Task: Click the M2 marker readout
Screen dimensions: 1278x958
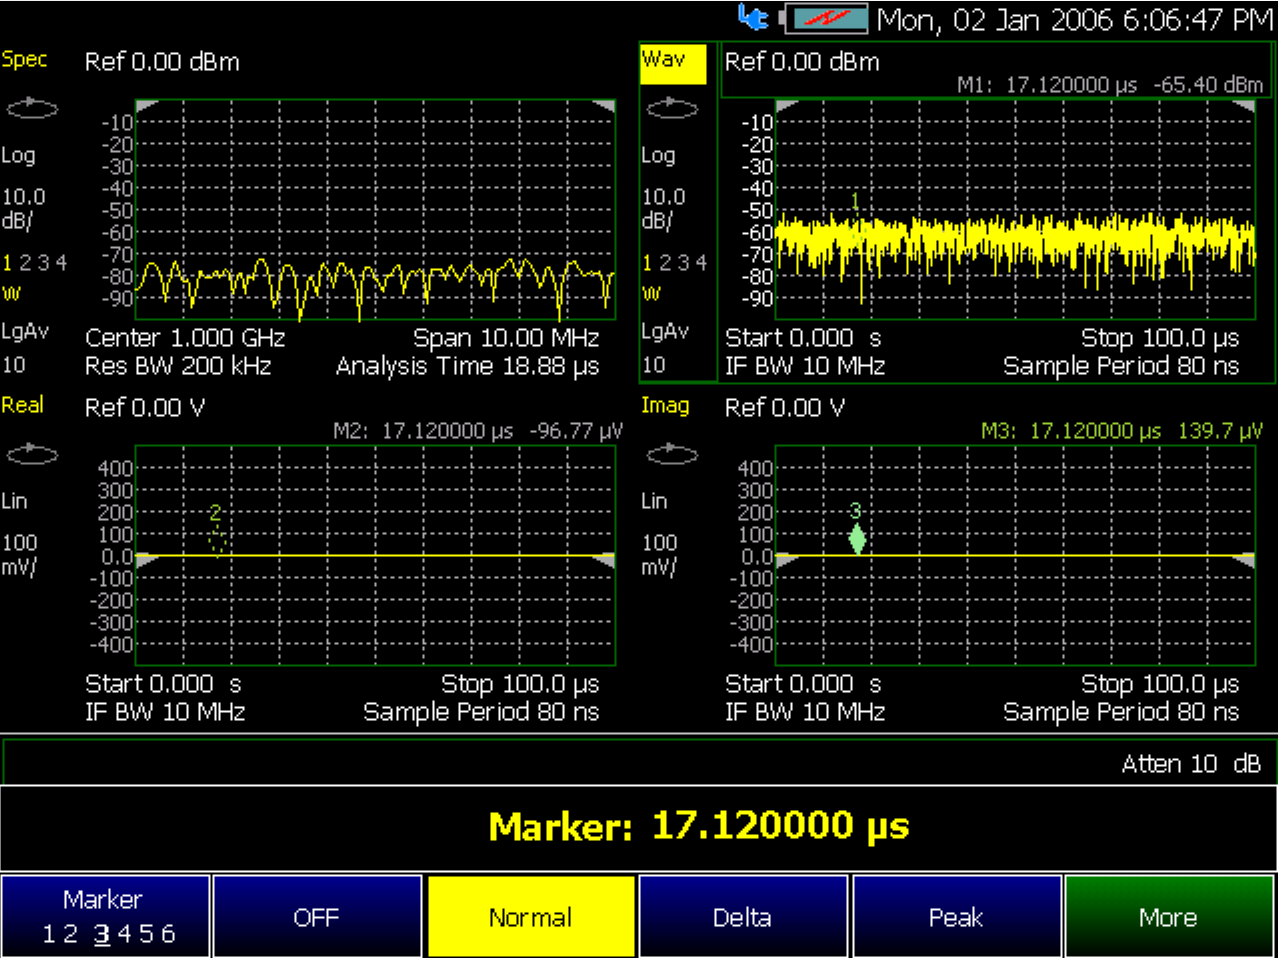Action: [478, 431]
